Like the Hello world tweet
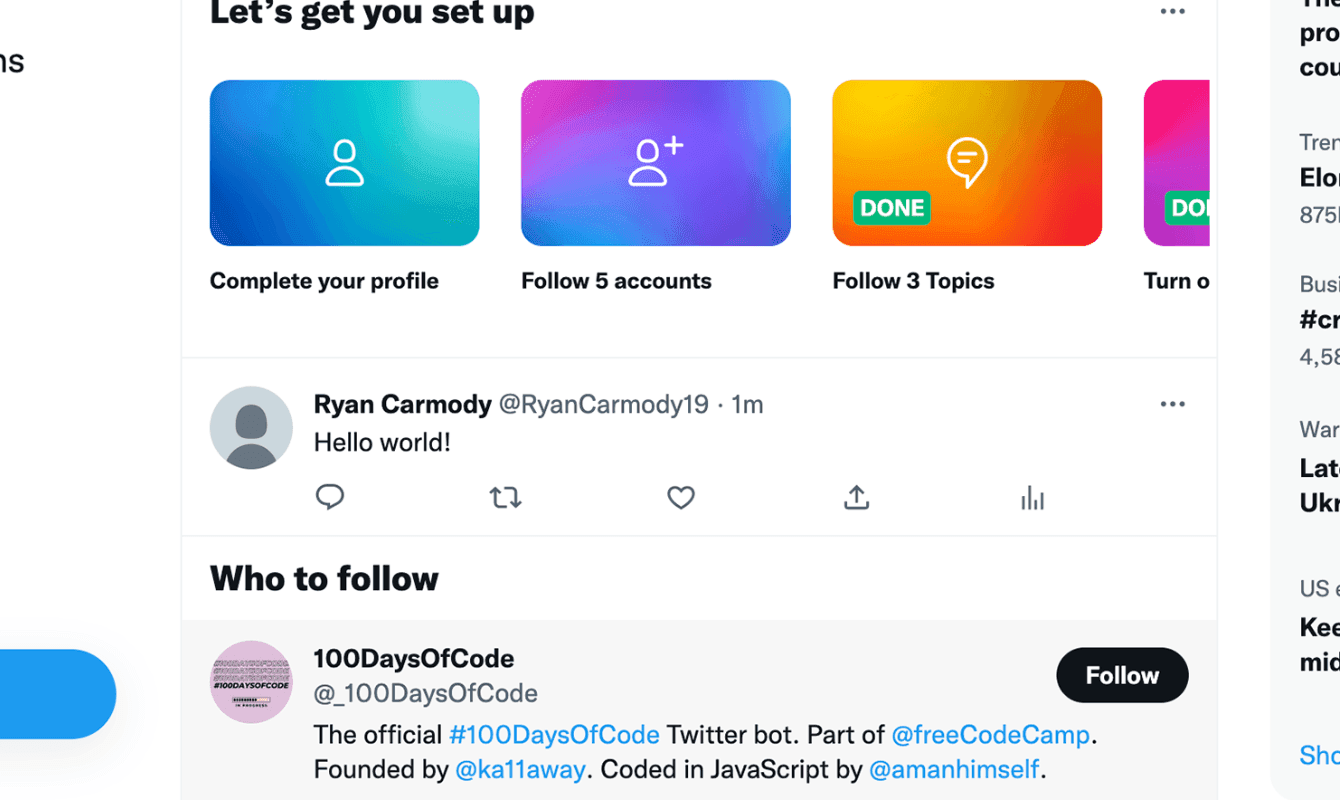Image resolution: width=1340 pixels, height=800 pixels. (681, 497)
